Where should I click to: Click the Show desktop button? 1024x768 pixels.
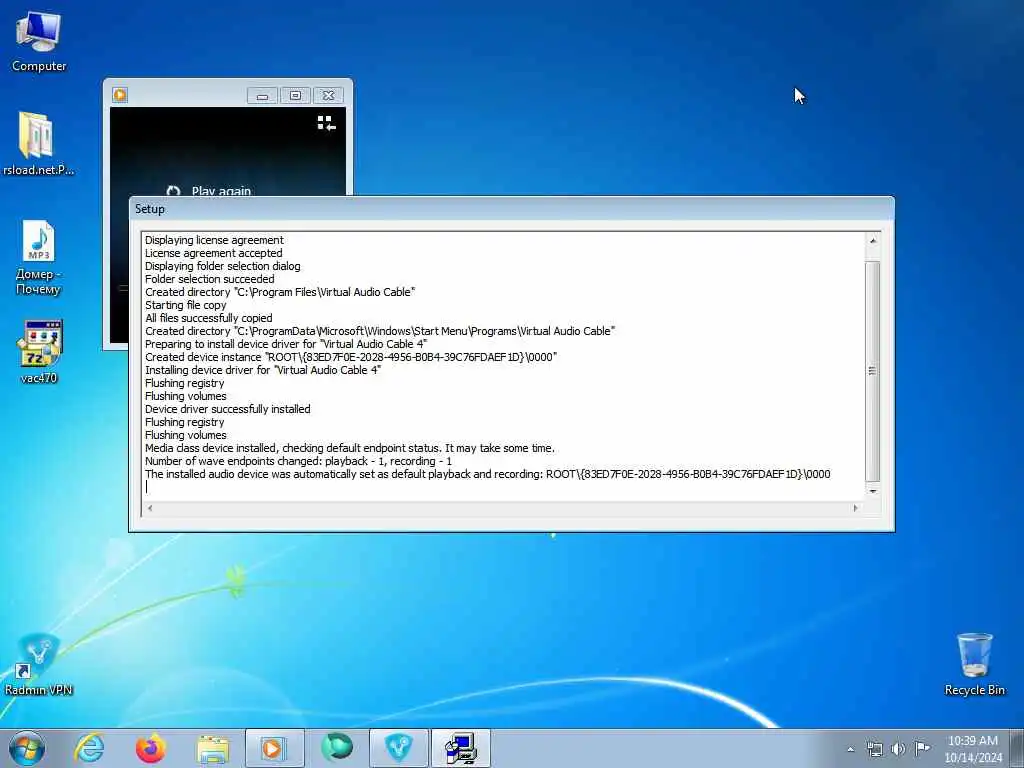point(1018,749)
